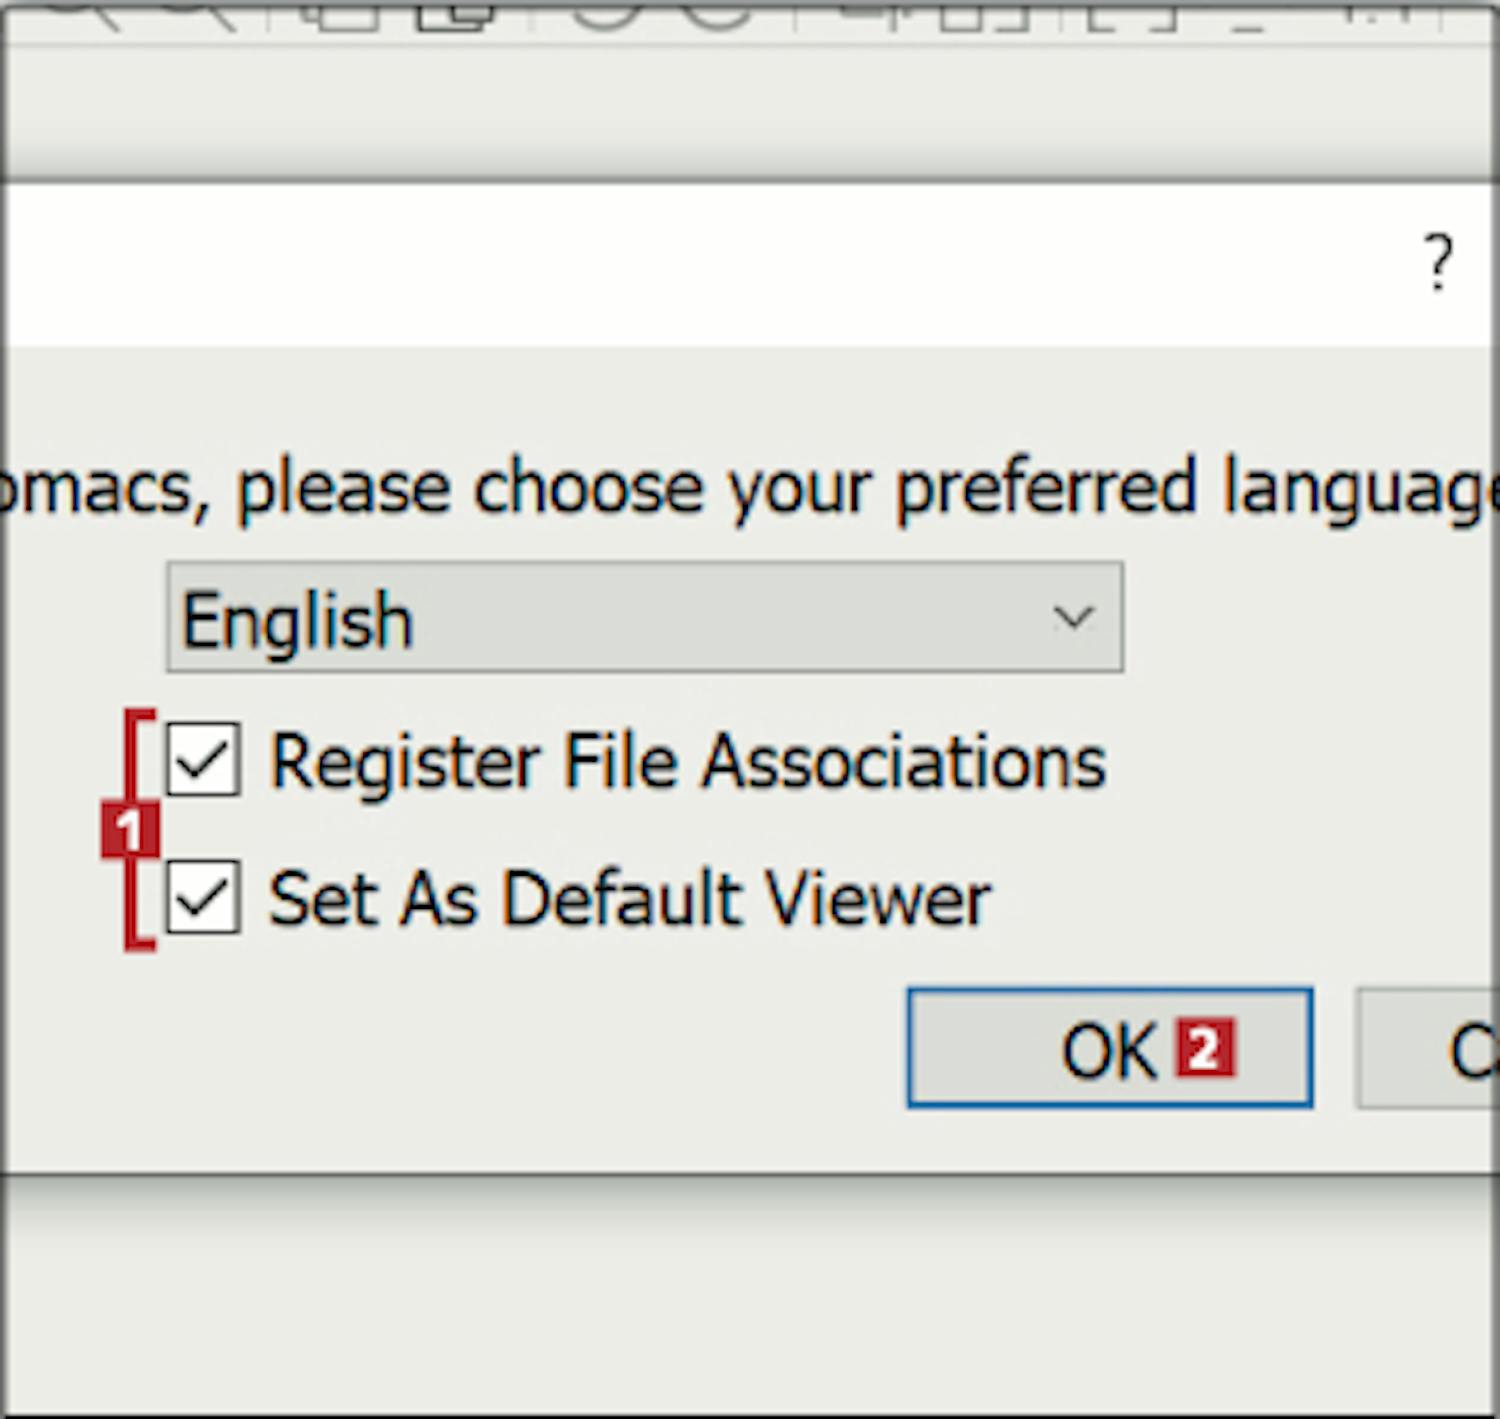Image resolution: width=1500 pixels, height=1419 pixels.
Task: Click the red number 1 annotation marker
Action: coord(129,830)
